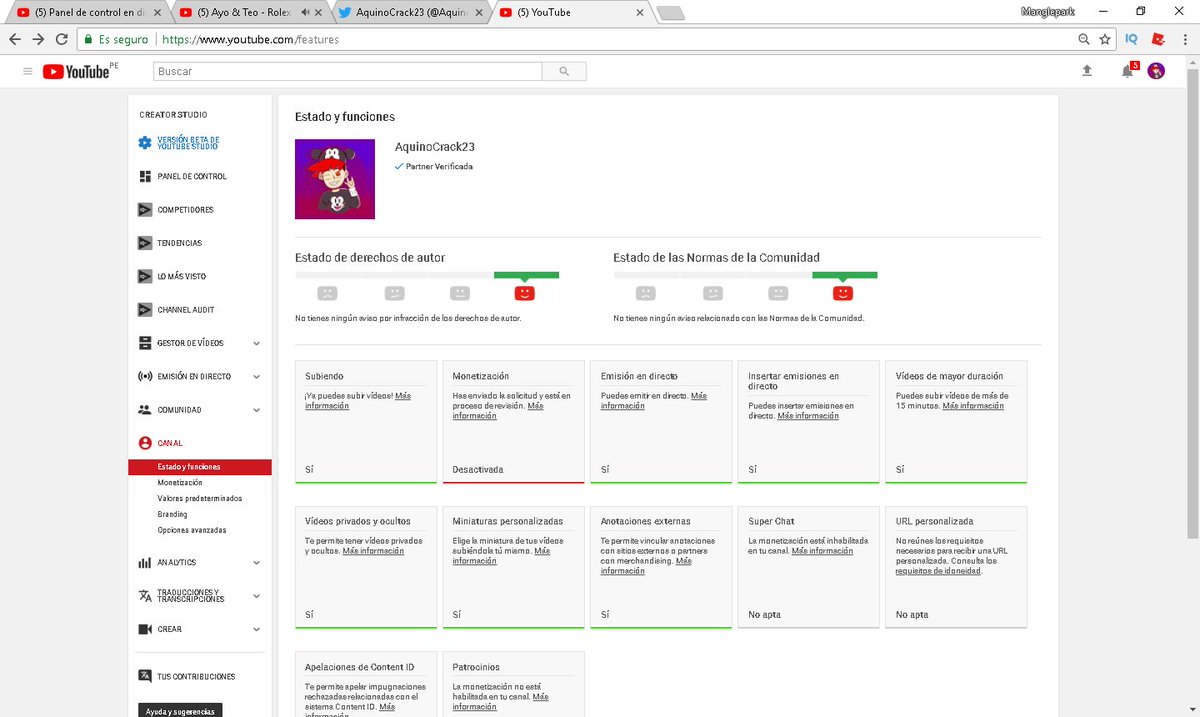Click the Emisión en directo broadcast icon
1200x717 pixels.
[145, 377]
